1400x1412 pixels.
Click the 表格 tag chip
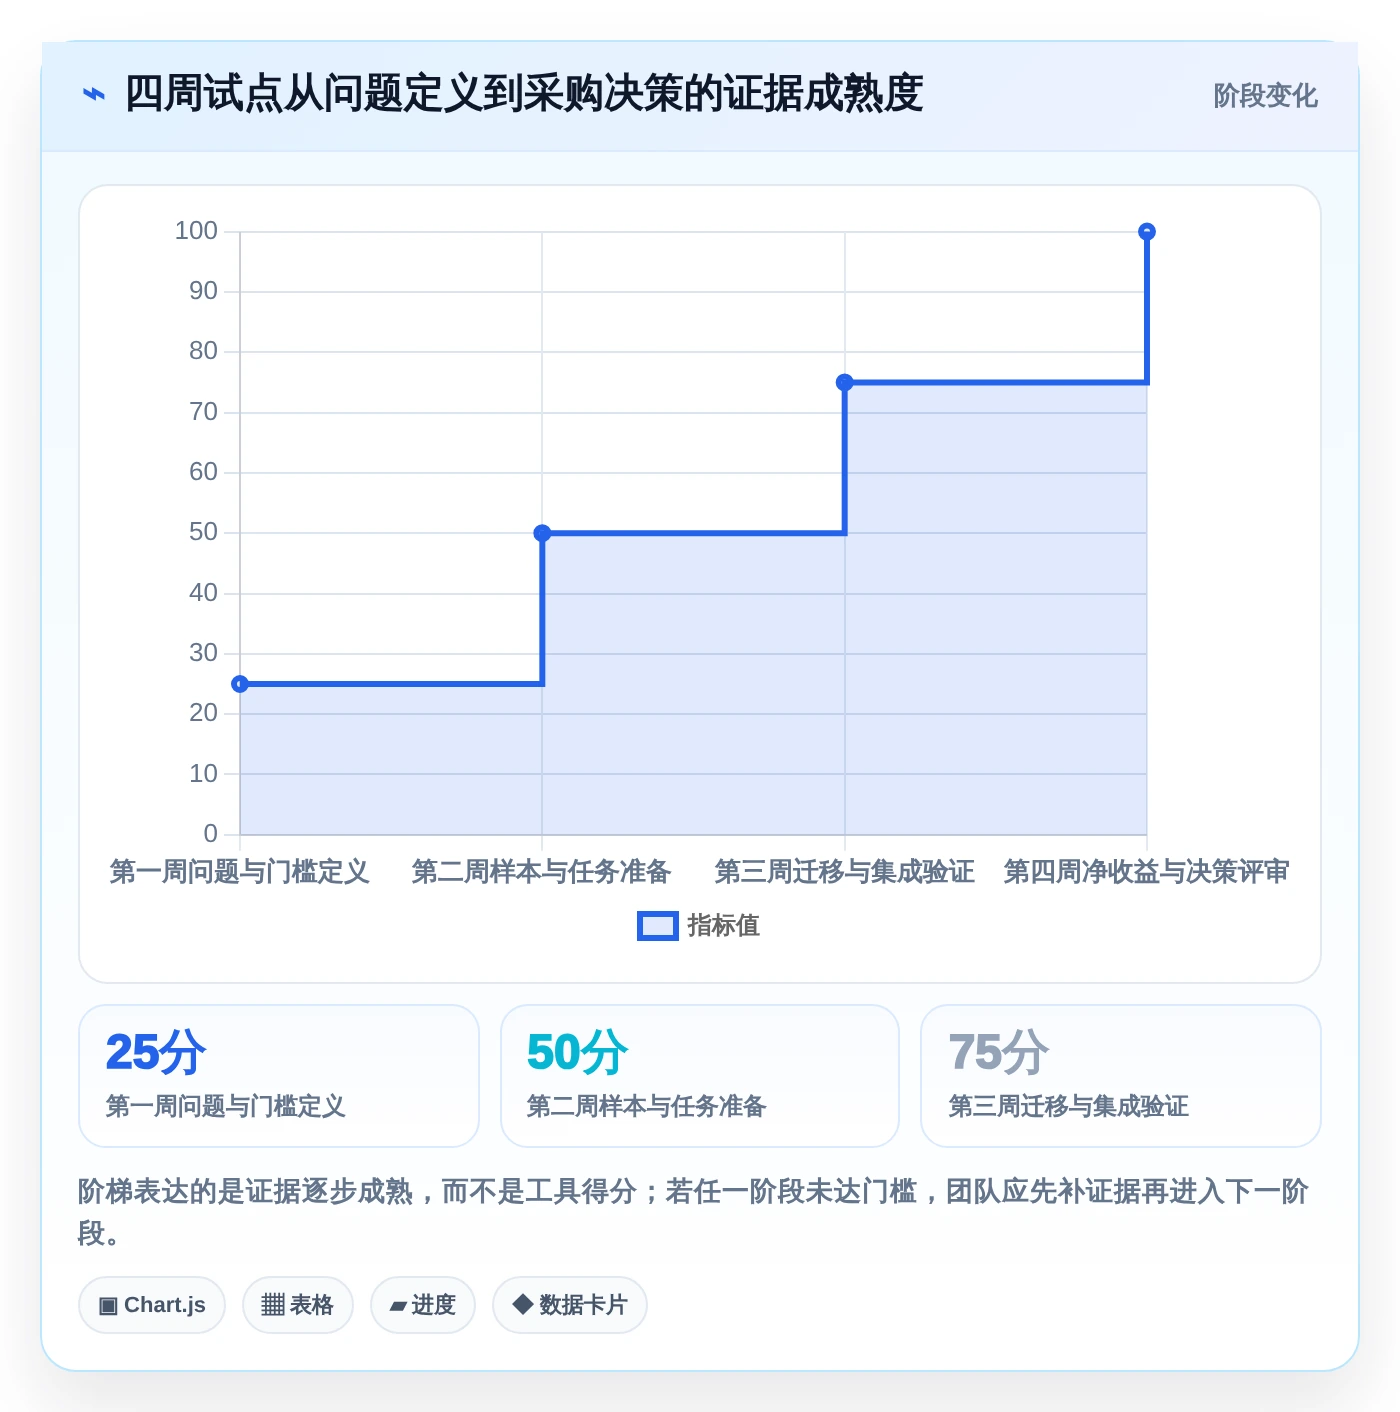tap(298, 1305)
